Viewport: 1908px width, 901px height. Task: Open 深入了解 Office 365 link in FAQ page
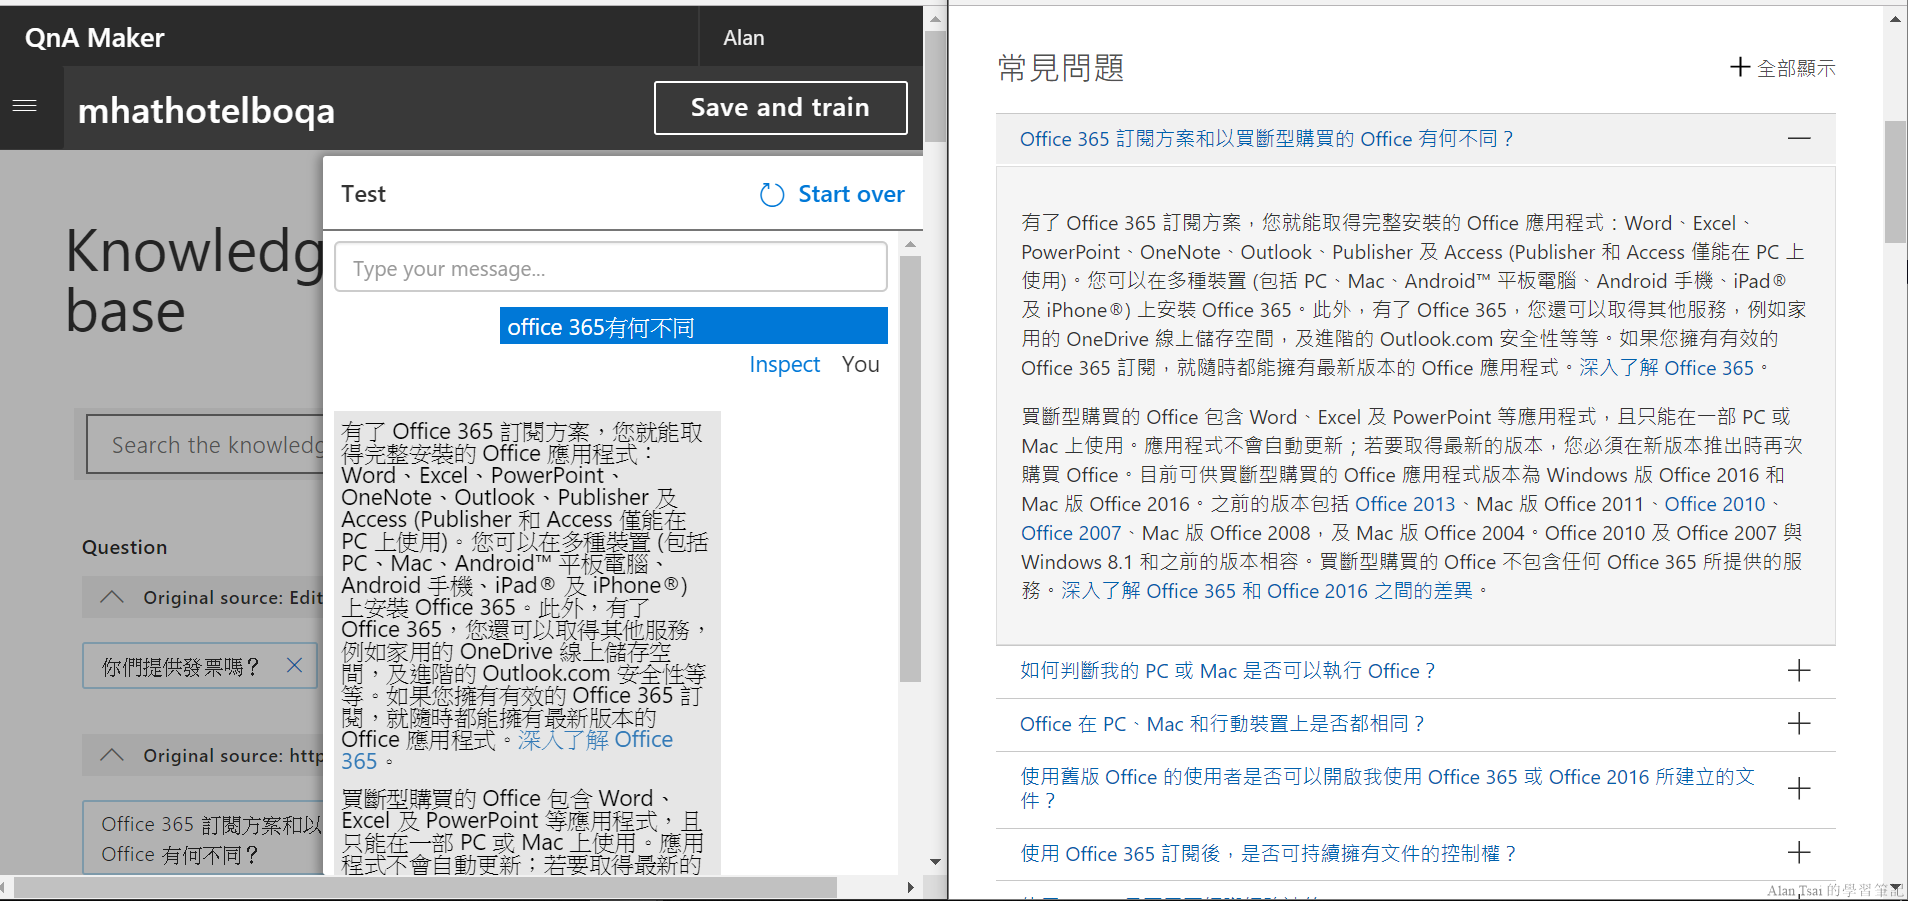coord(1666,368)
